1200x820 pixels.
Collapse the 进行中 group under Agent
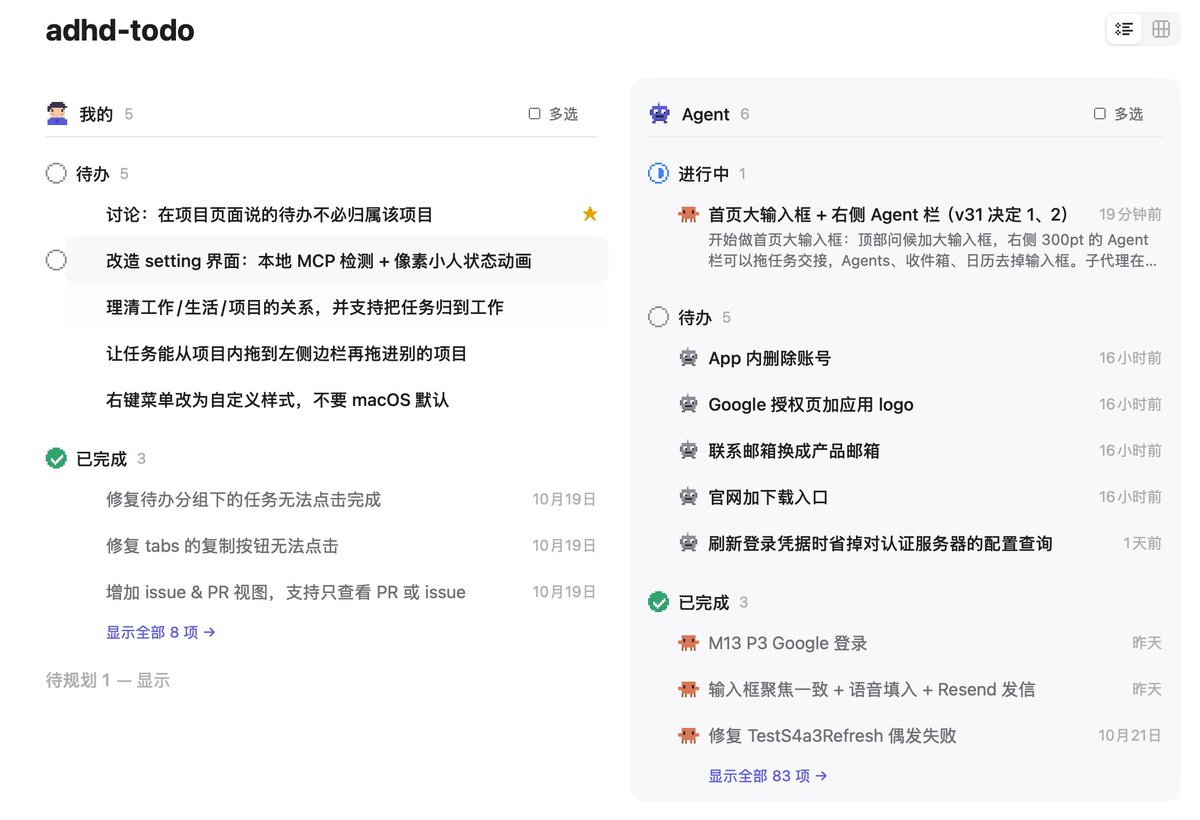pyautogui.click(x=704, y=174)
